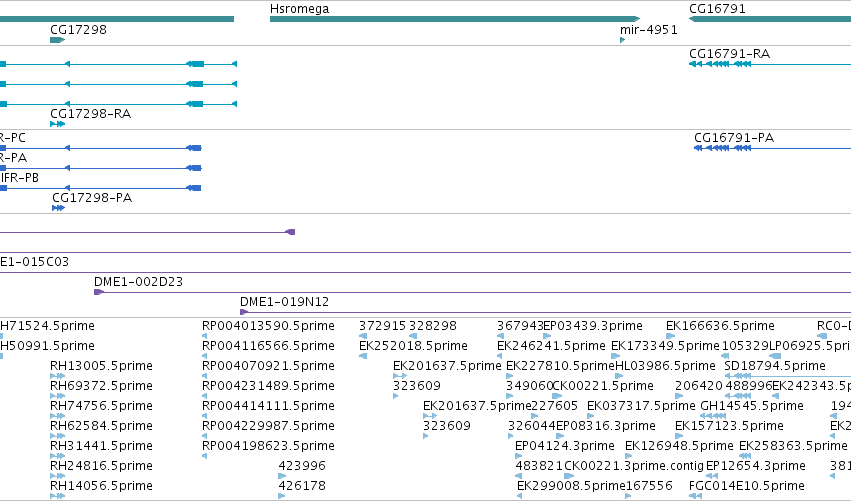Select the RP004198623.5prime feature label
851x501 pixels.
[x=268, y=446]
